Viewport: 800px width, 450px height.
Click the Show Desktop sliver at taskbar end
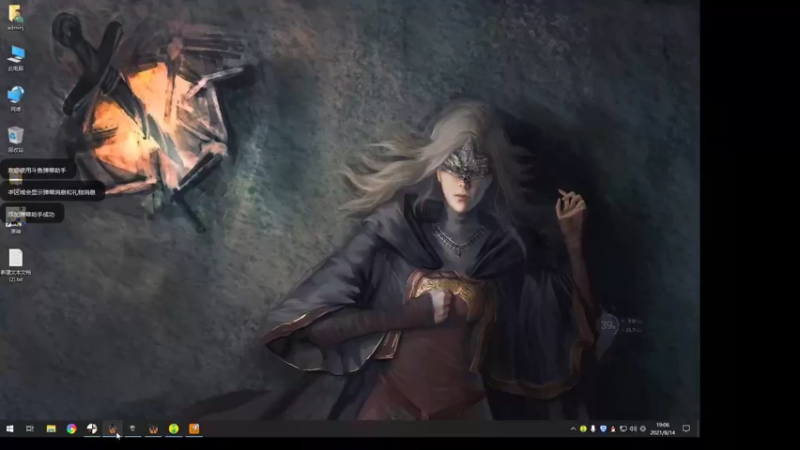(698, 429)
